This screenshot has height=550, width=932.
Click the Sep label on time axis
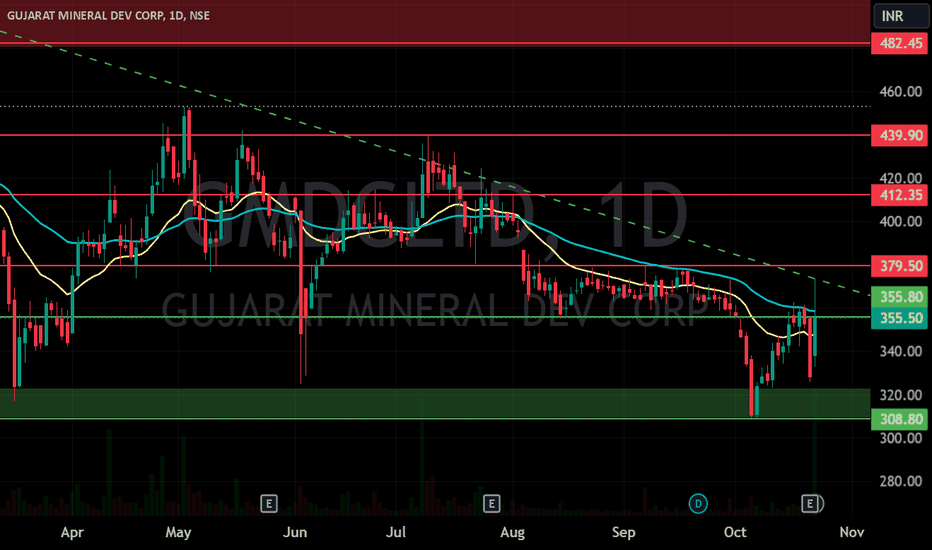coord(624,532)
